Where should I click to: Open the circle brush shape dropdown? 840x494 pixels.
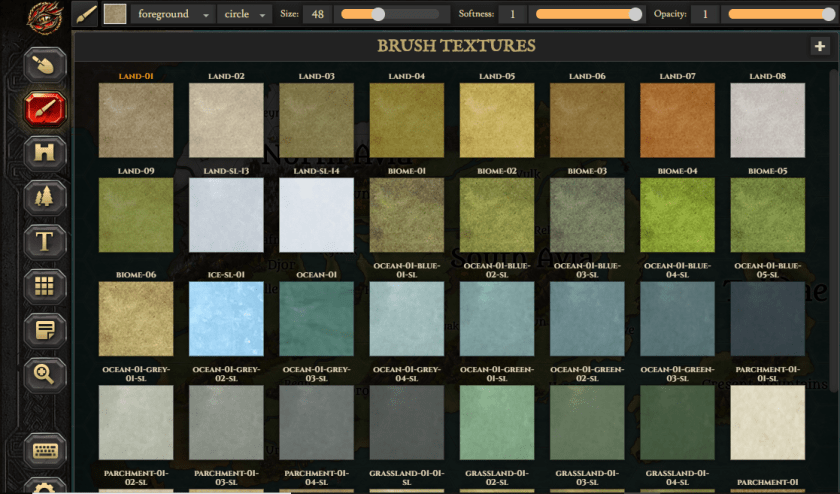tap(246, 14)
